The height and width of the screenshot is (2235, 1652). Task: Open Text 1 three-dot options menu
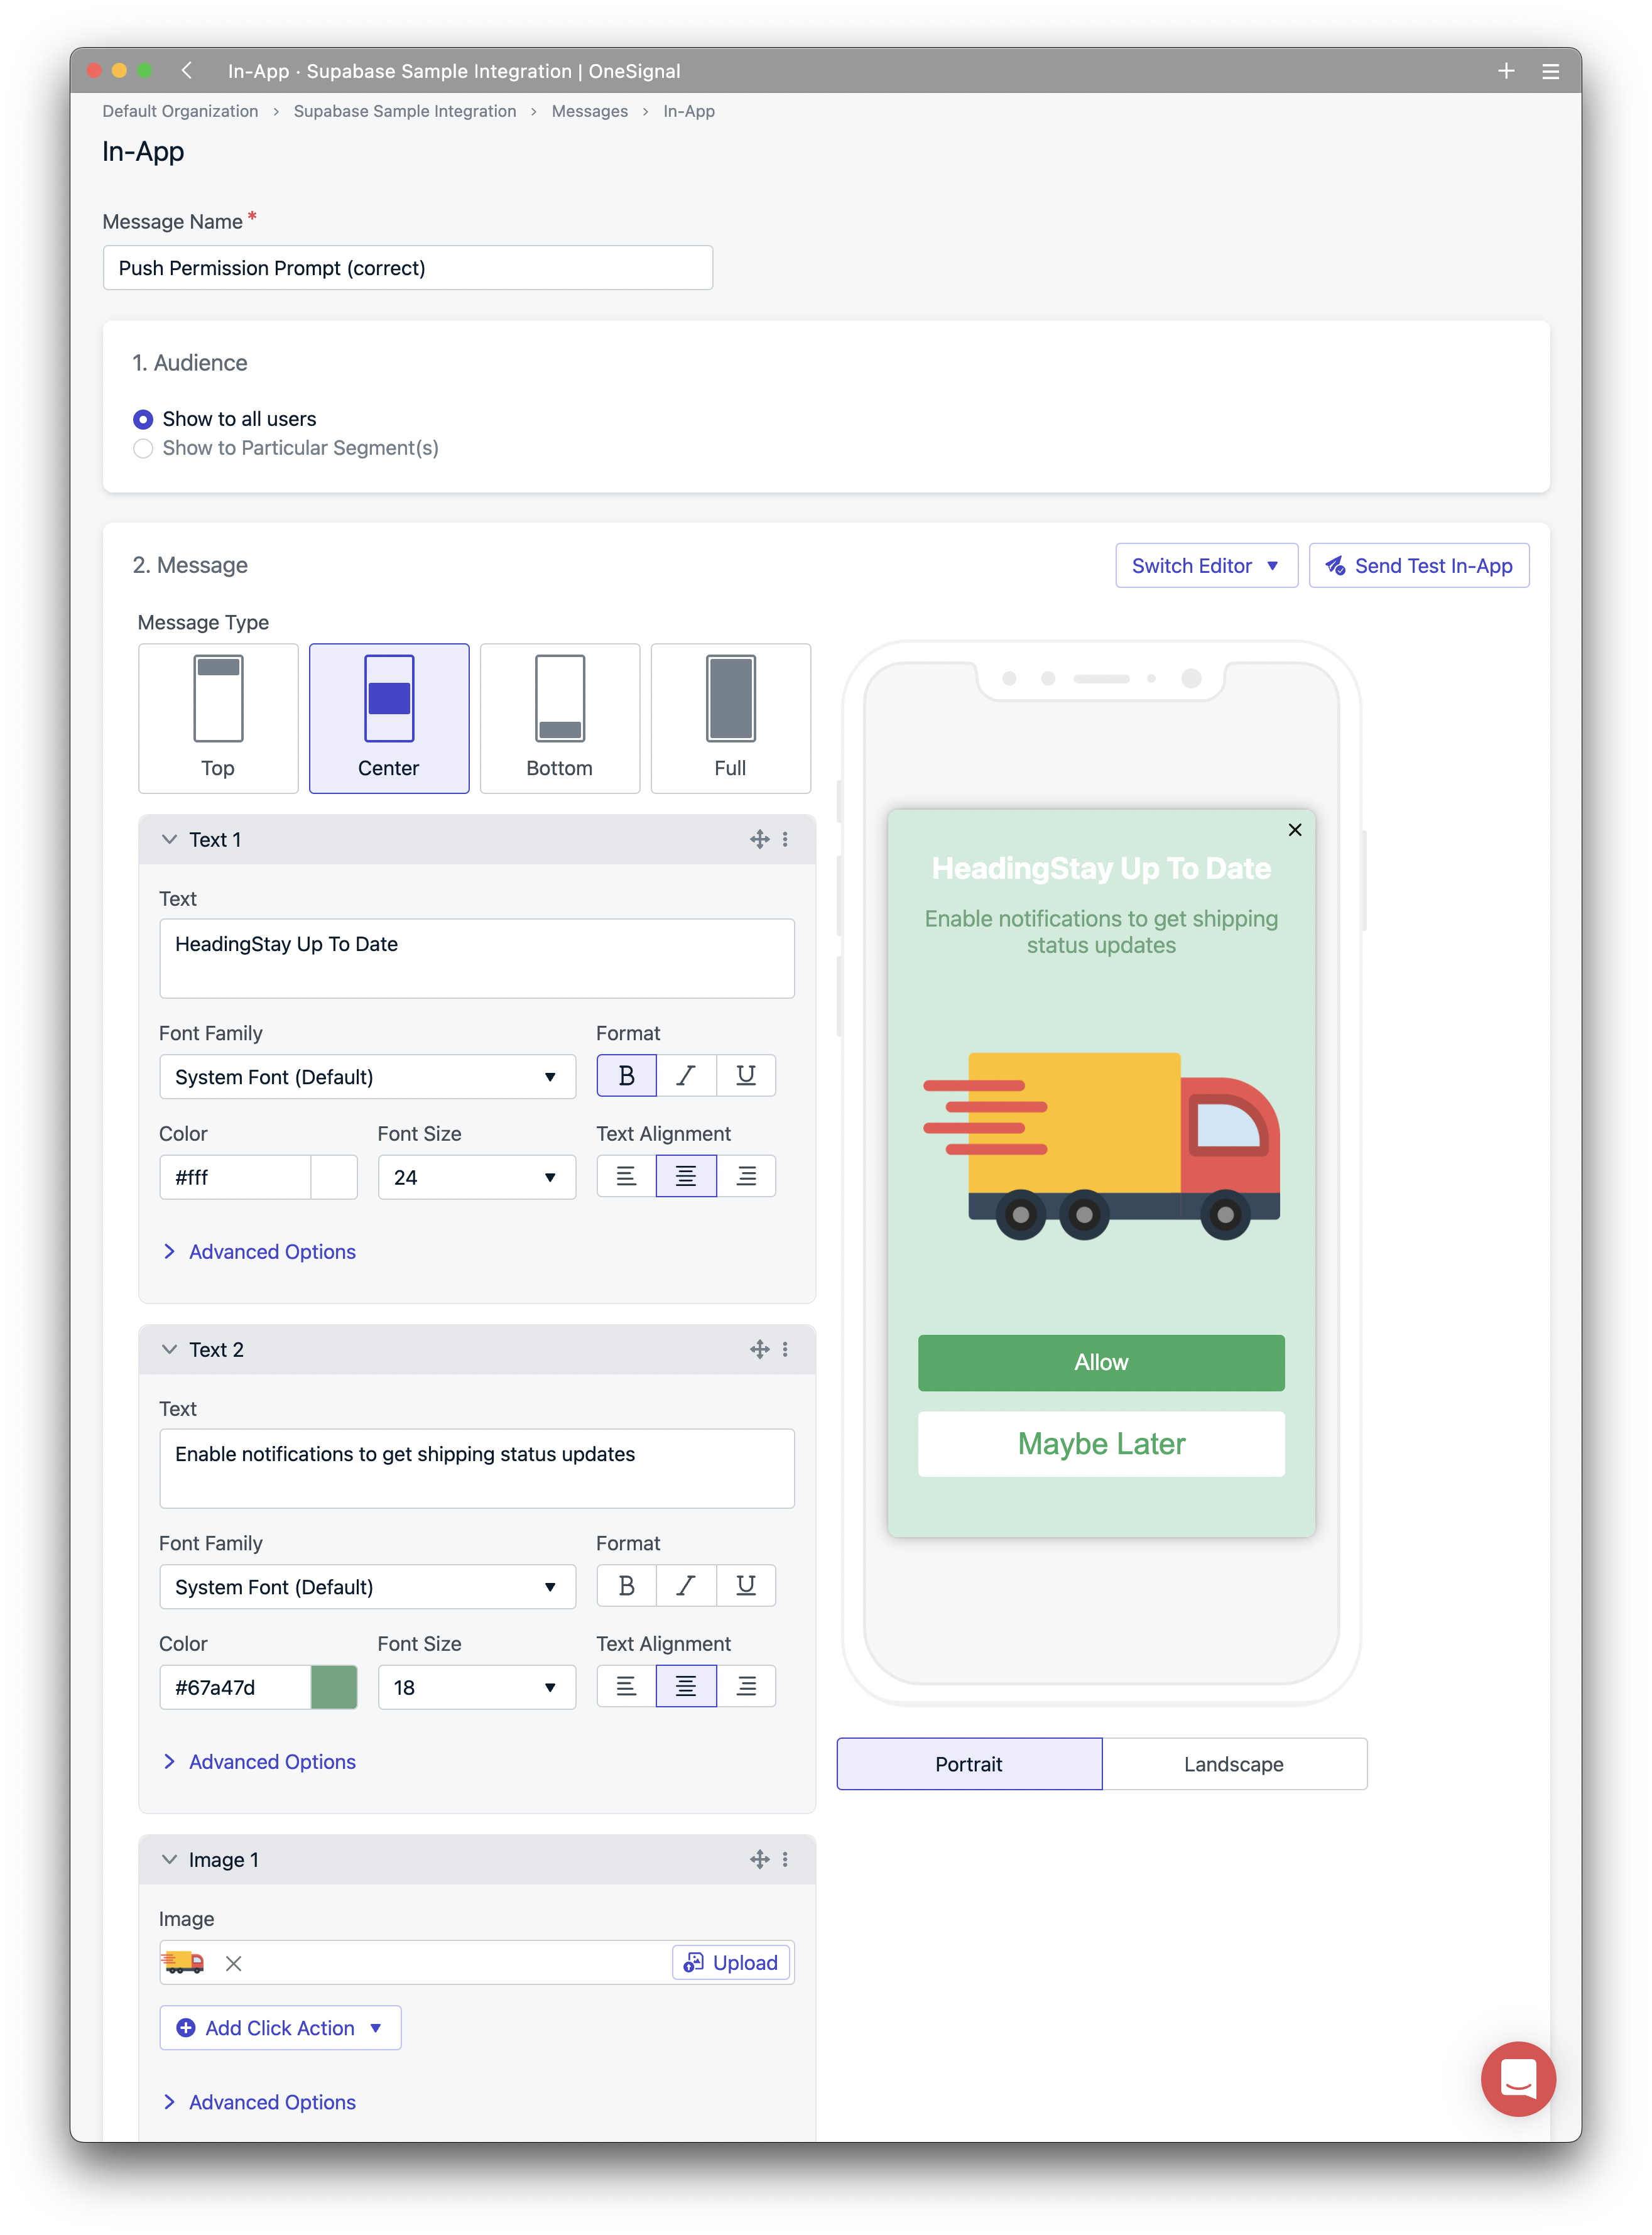(x=785, y=840)
